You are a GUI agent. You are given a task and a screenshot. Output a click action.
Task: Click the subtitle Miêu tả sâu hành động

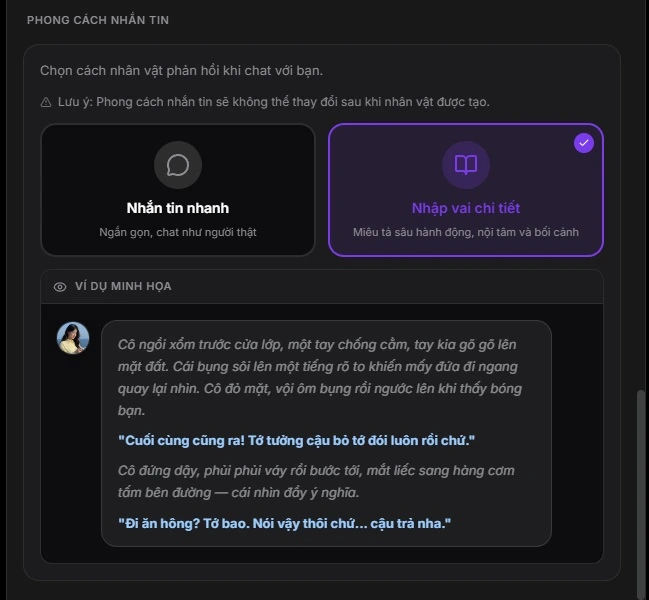coord(466,233)
